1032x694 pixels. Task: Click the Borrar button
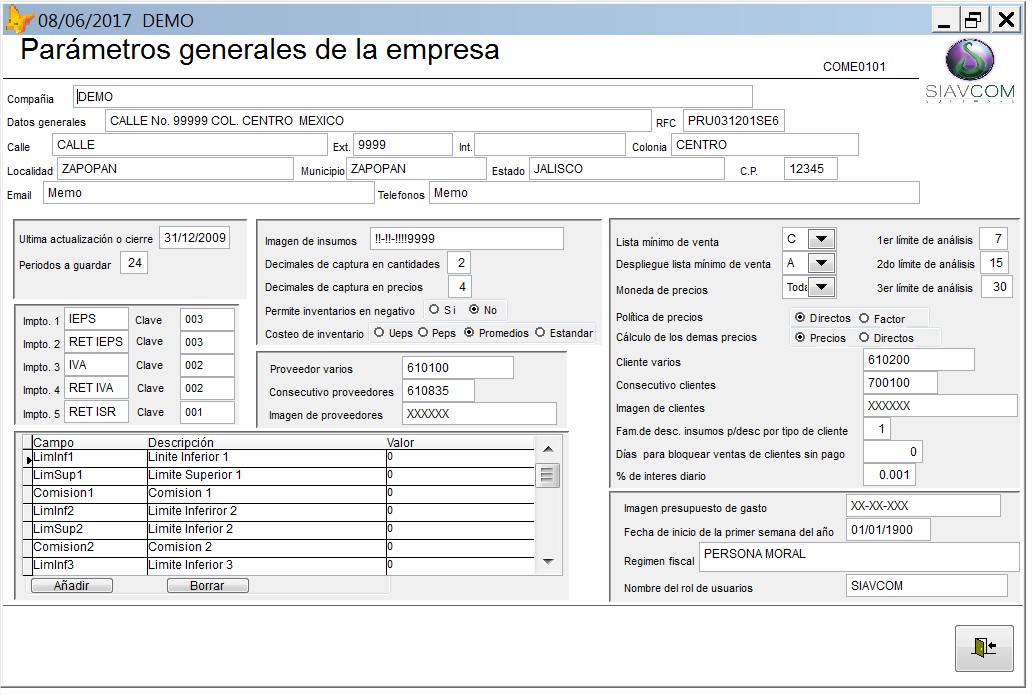coord(207,585)
